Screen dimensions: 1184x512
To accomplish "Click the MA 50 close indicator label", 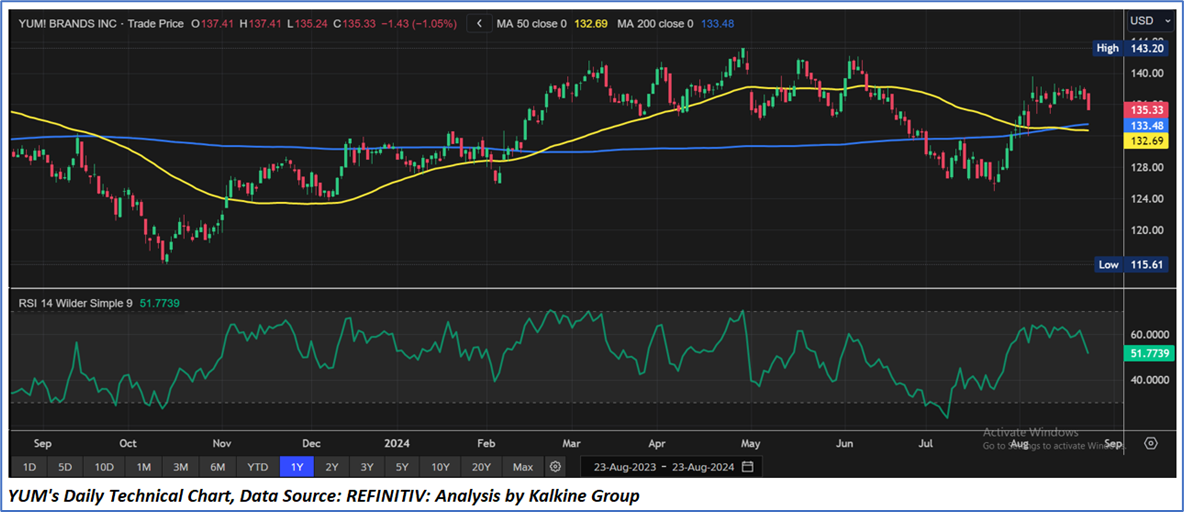I will click(536, 23).
